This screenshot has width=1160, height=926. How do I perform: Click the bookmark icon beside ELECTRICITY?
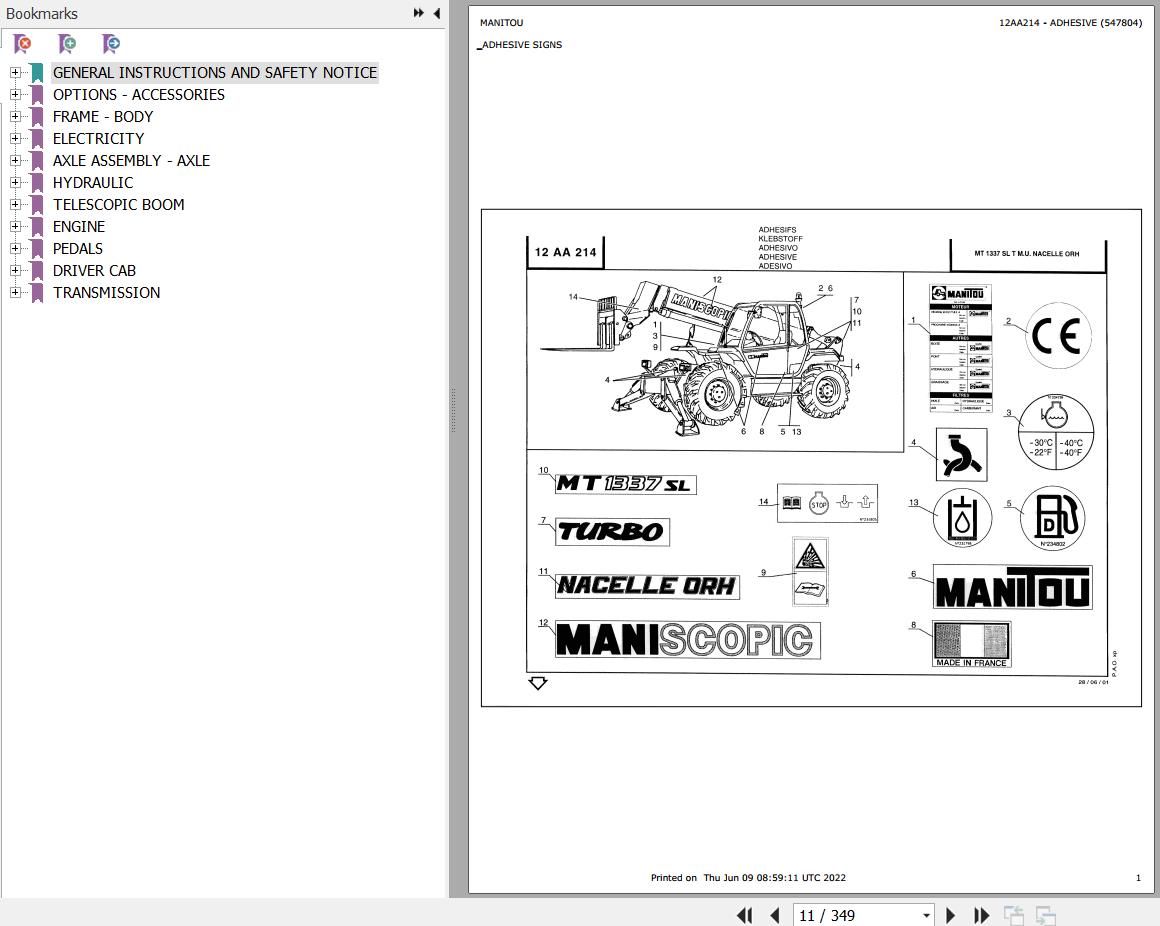pyautogui.click(x=37, y=138)
